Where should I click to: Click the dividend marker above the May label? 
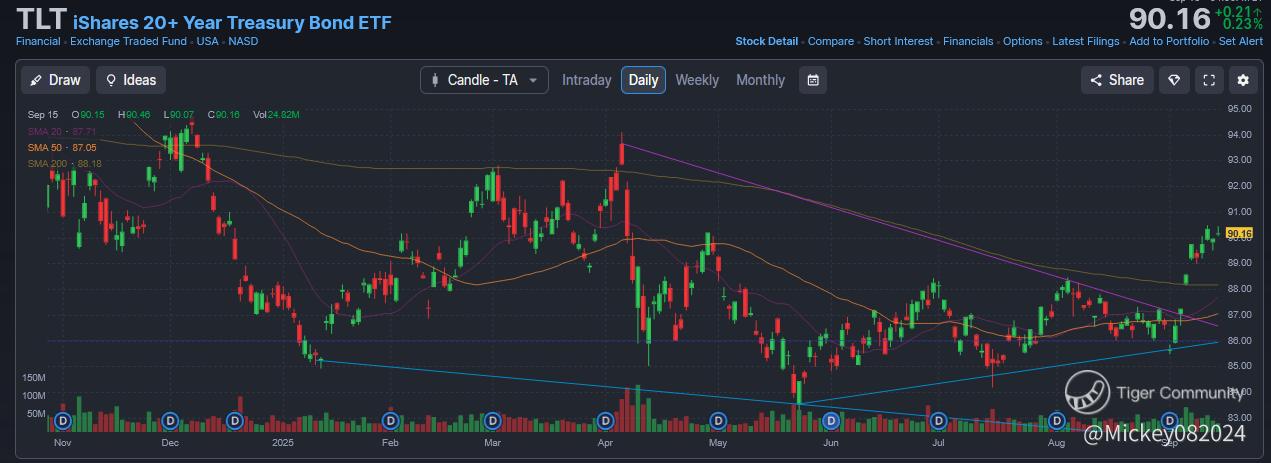pos(718,420)
